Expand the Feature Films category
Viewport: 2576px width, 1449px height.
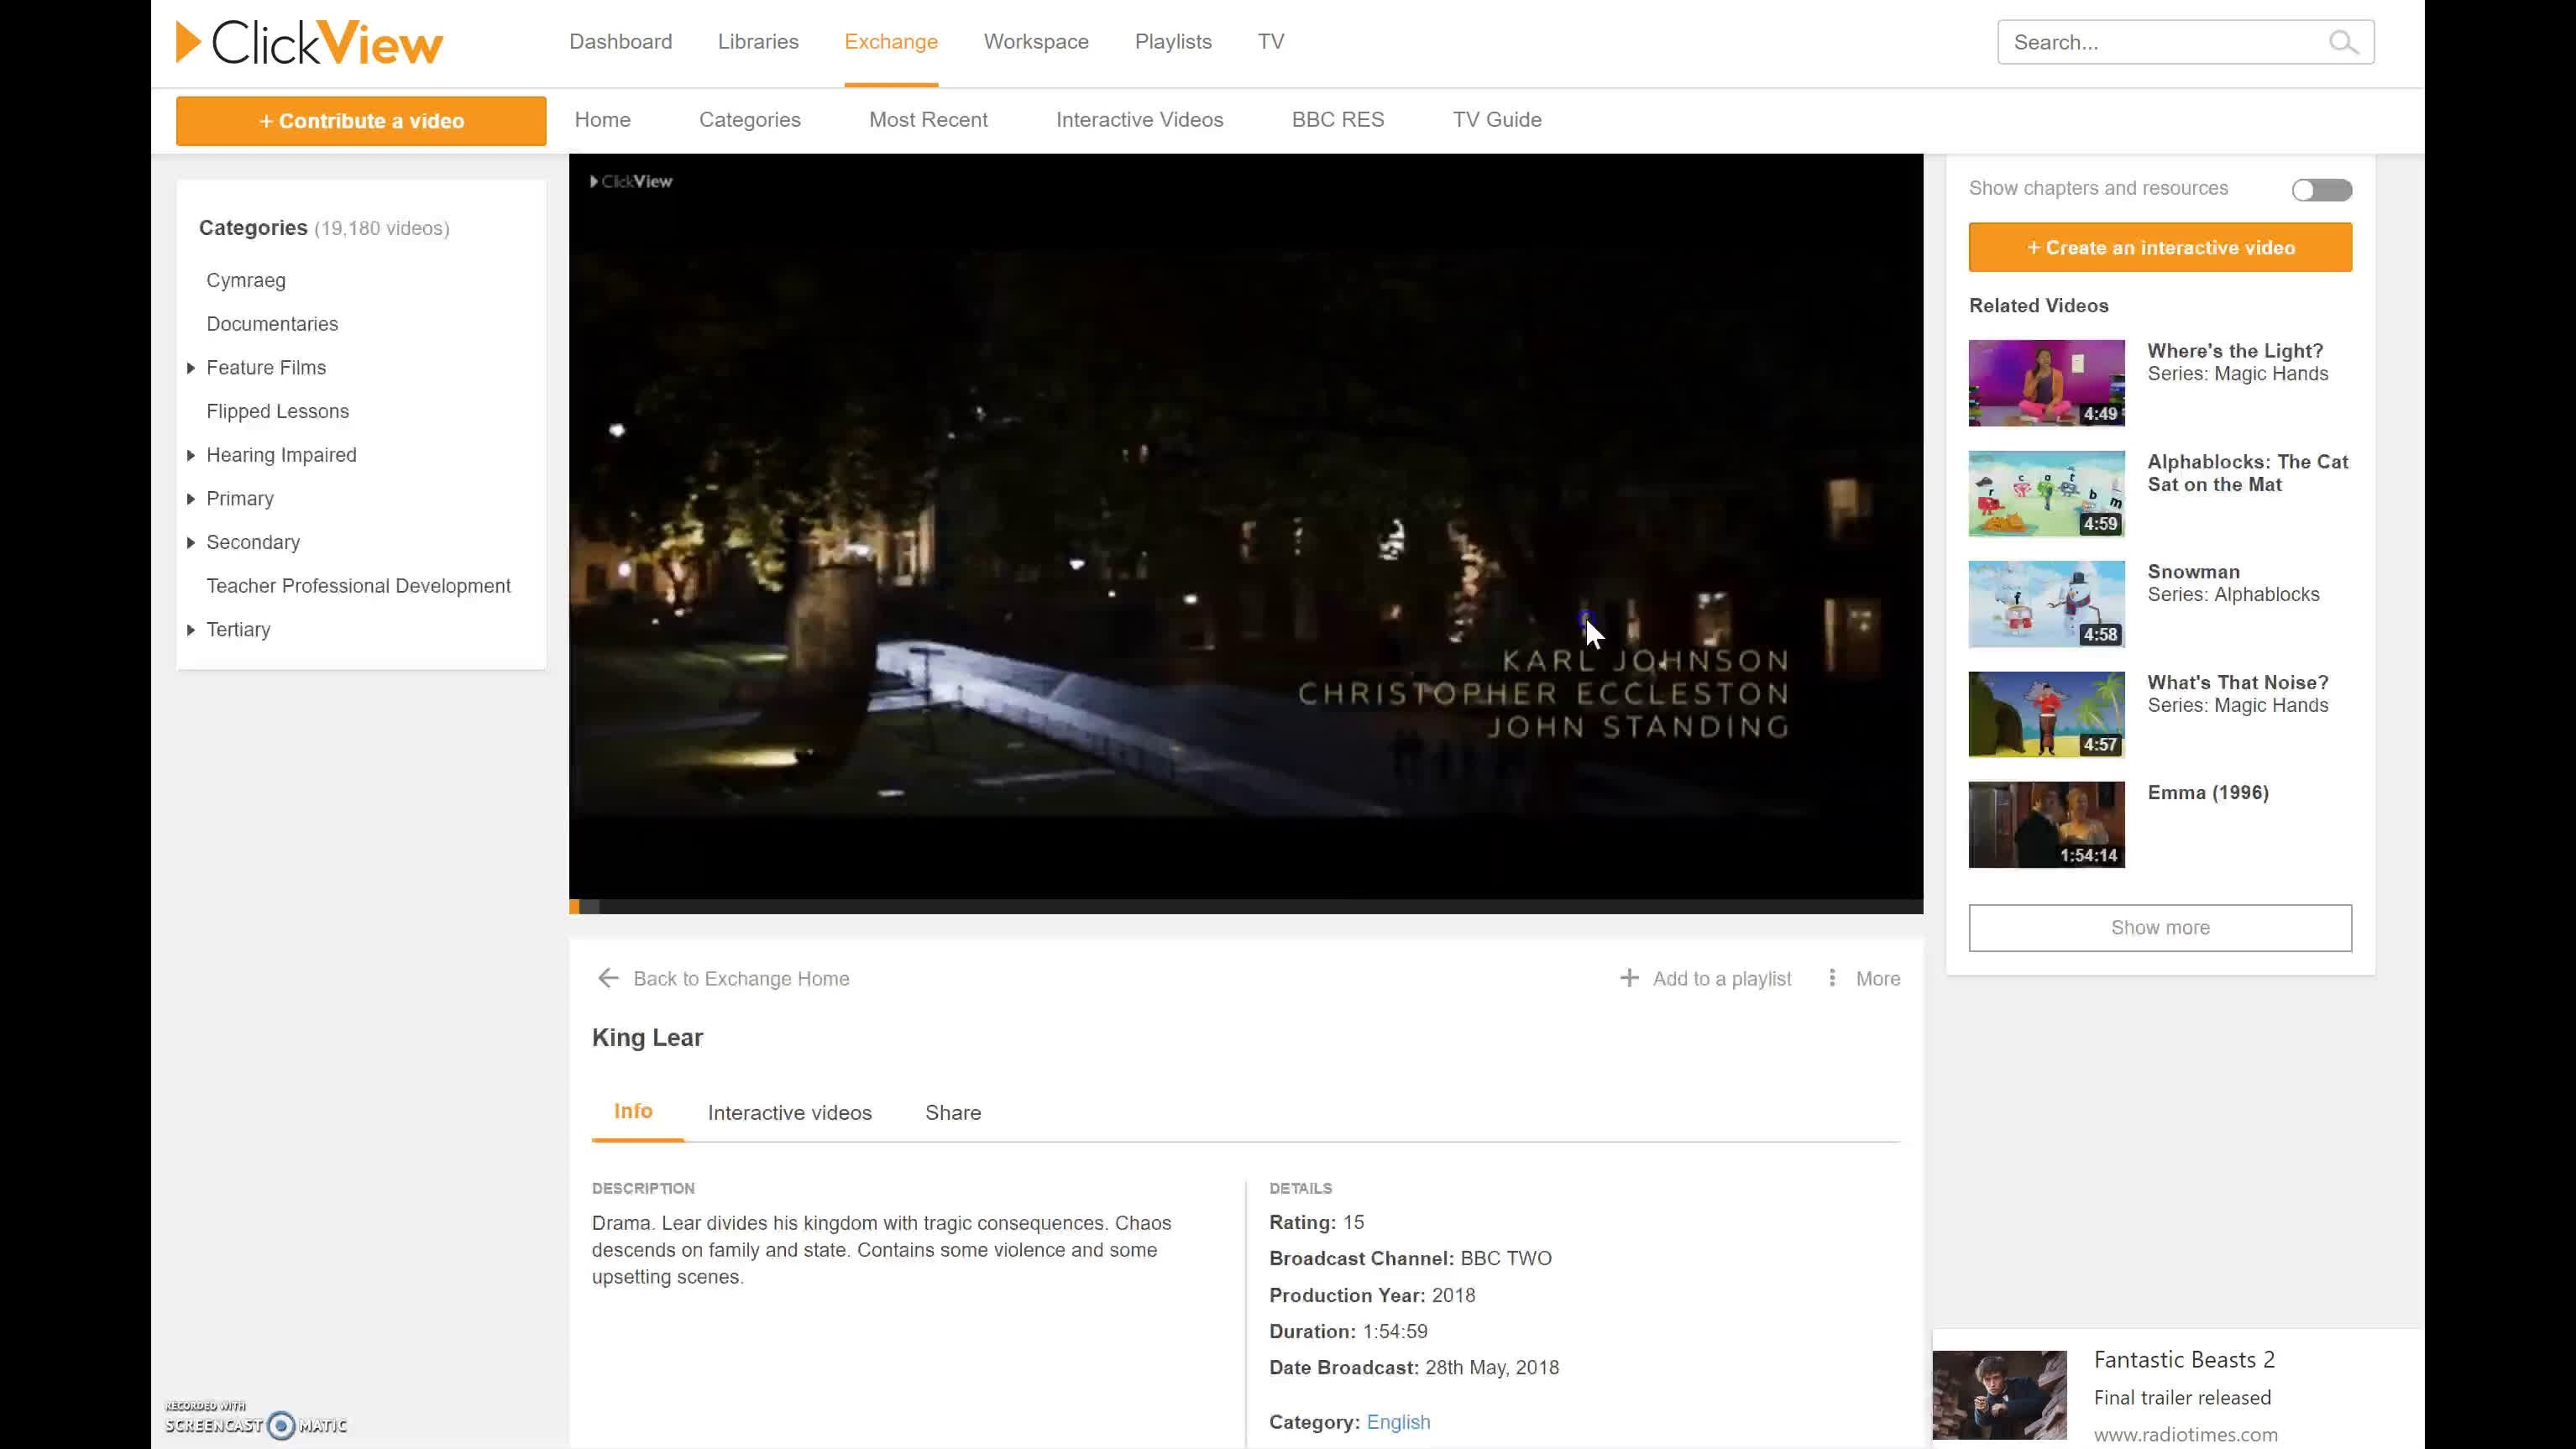point(191,367)
